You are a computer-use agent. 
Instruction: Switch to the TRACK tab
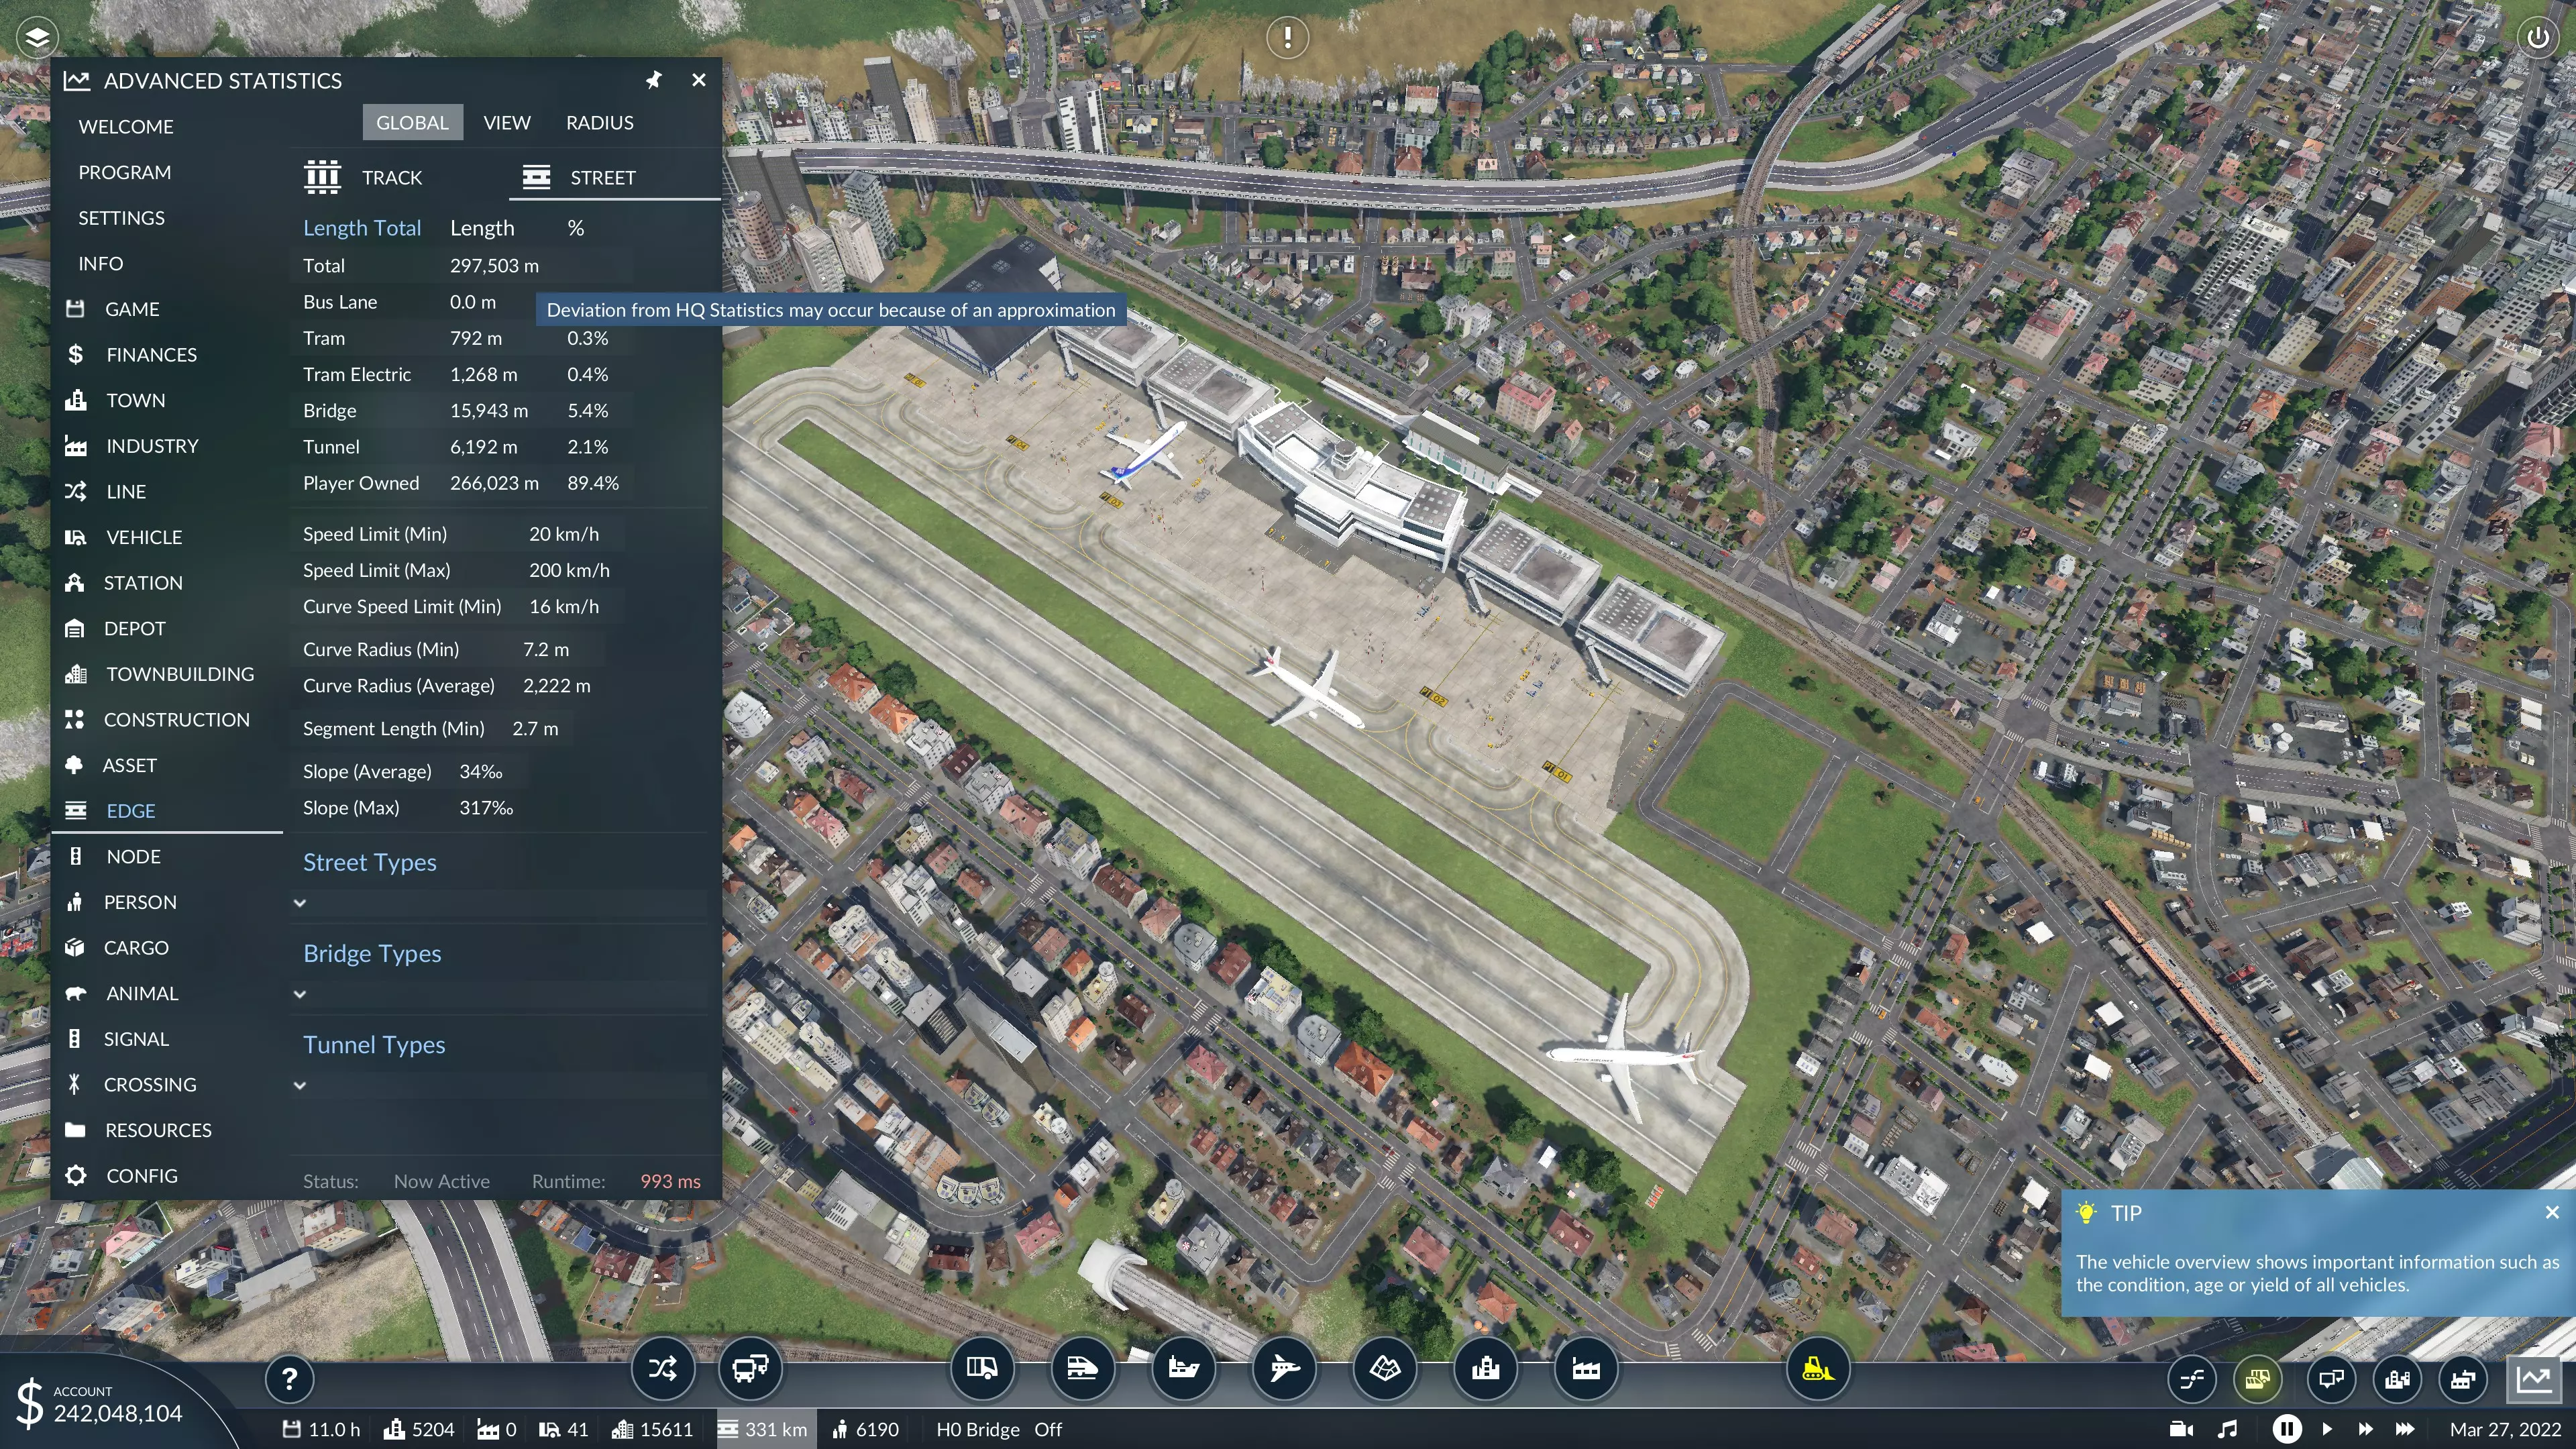pyautogui.click(x=391, y=177)
